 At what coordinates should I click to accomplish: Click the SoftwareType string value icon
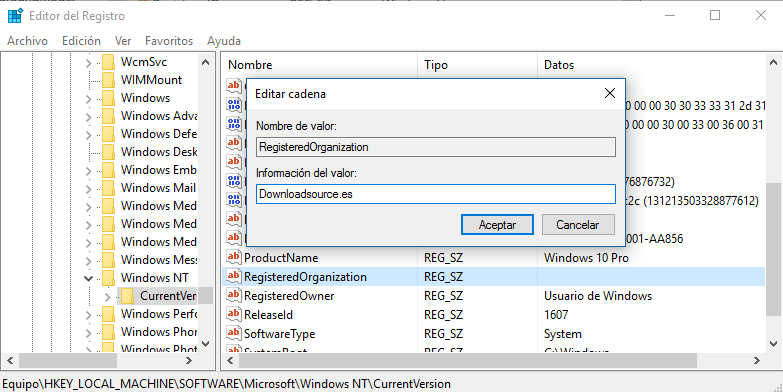[x=234, y=334]
